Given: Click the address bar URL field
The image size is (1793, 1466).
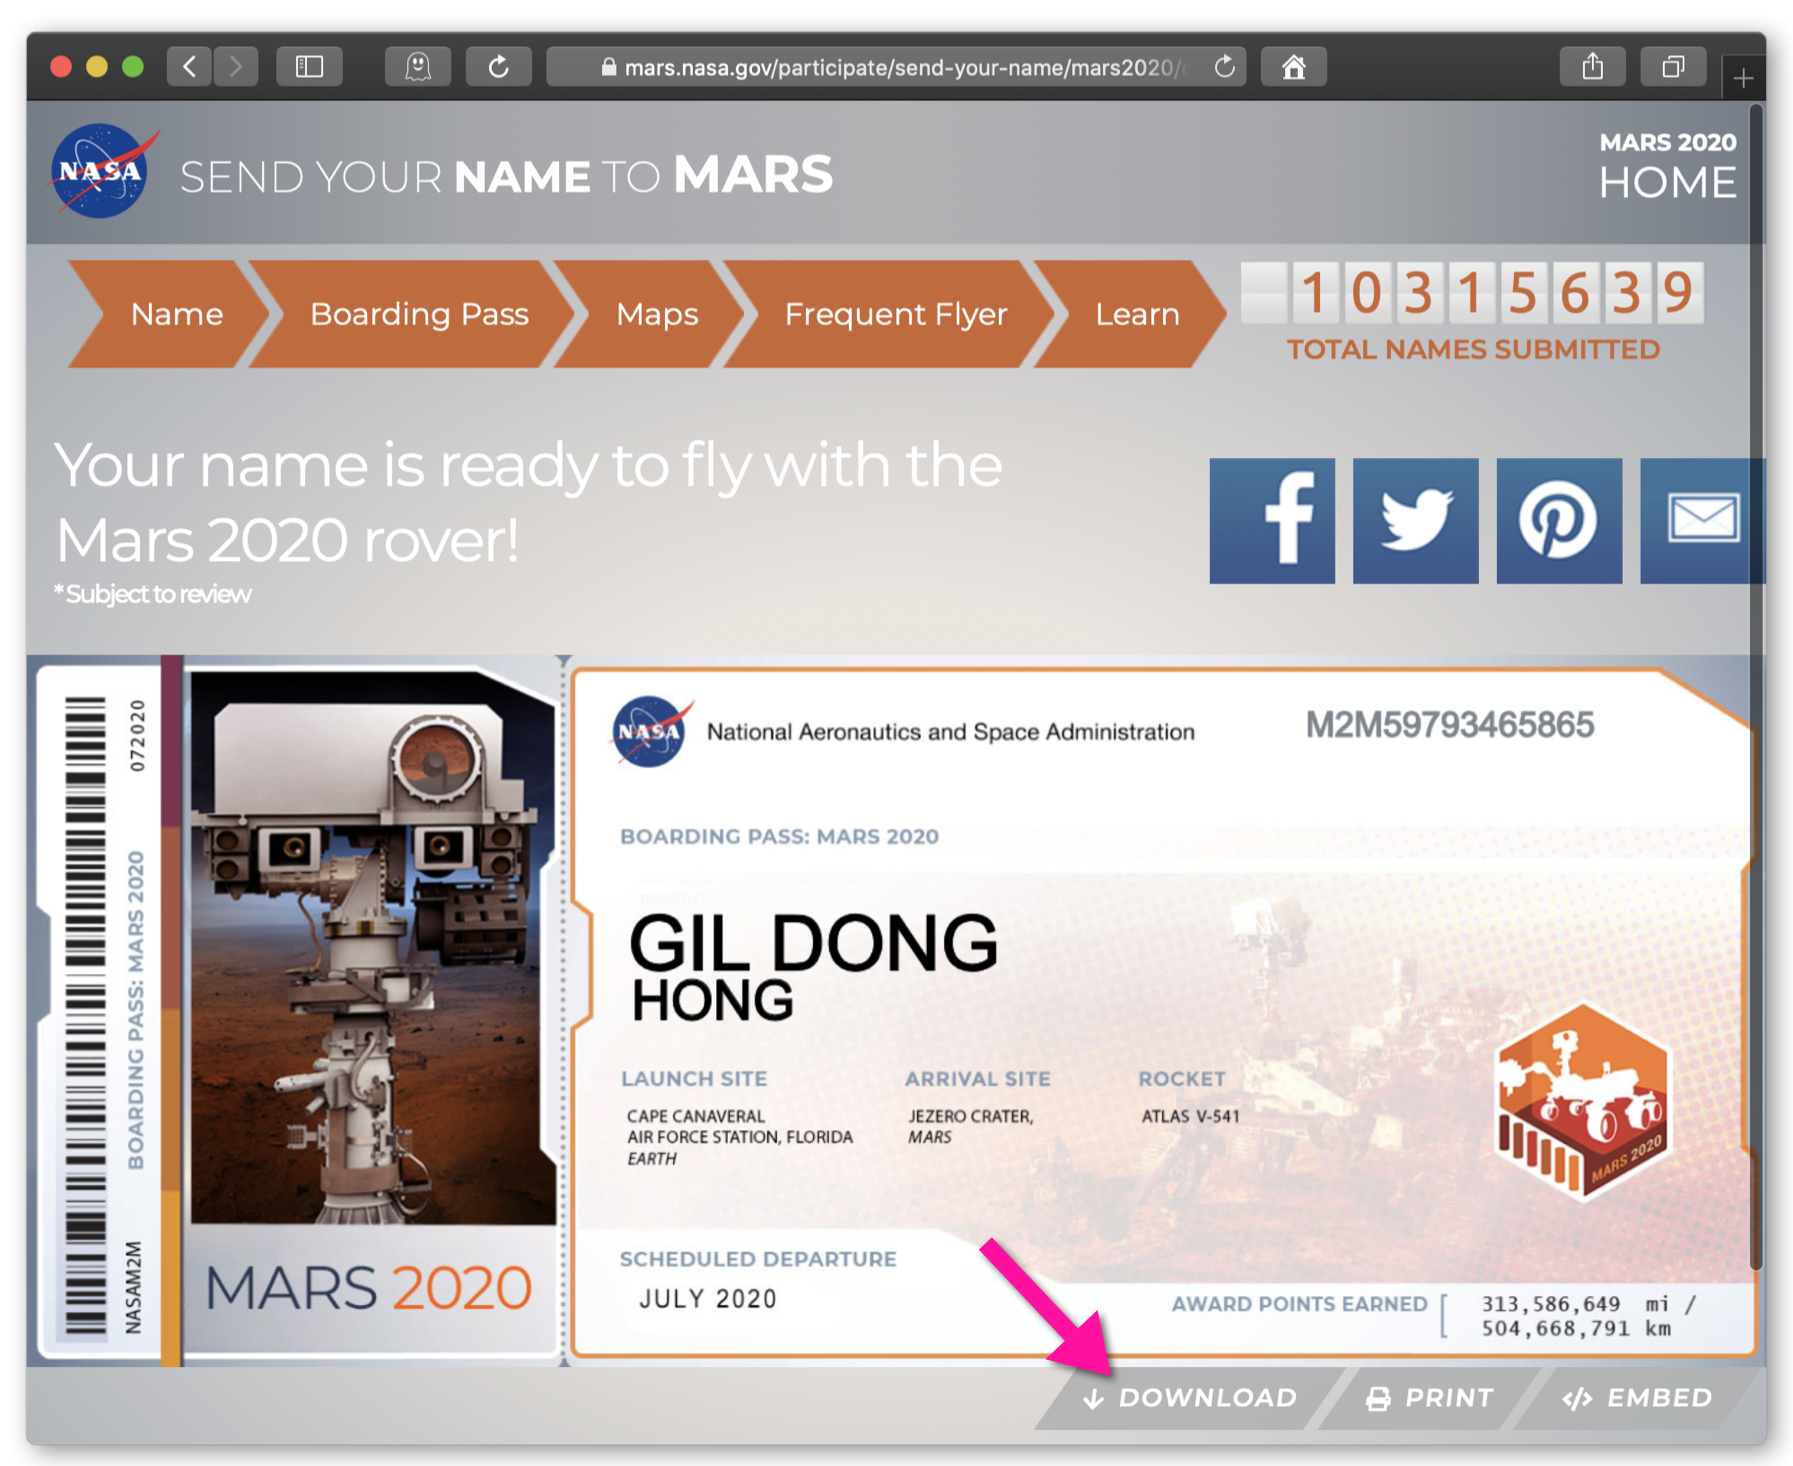Looking at the screenshot, I should [896, 67].
